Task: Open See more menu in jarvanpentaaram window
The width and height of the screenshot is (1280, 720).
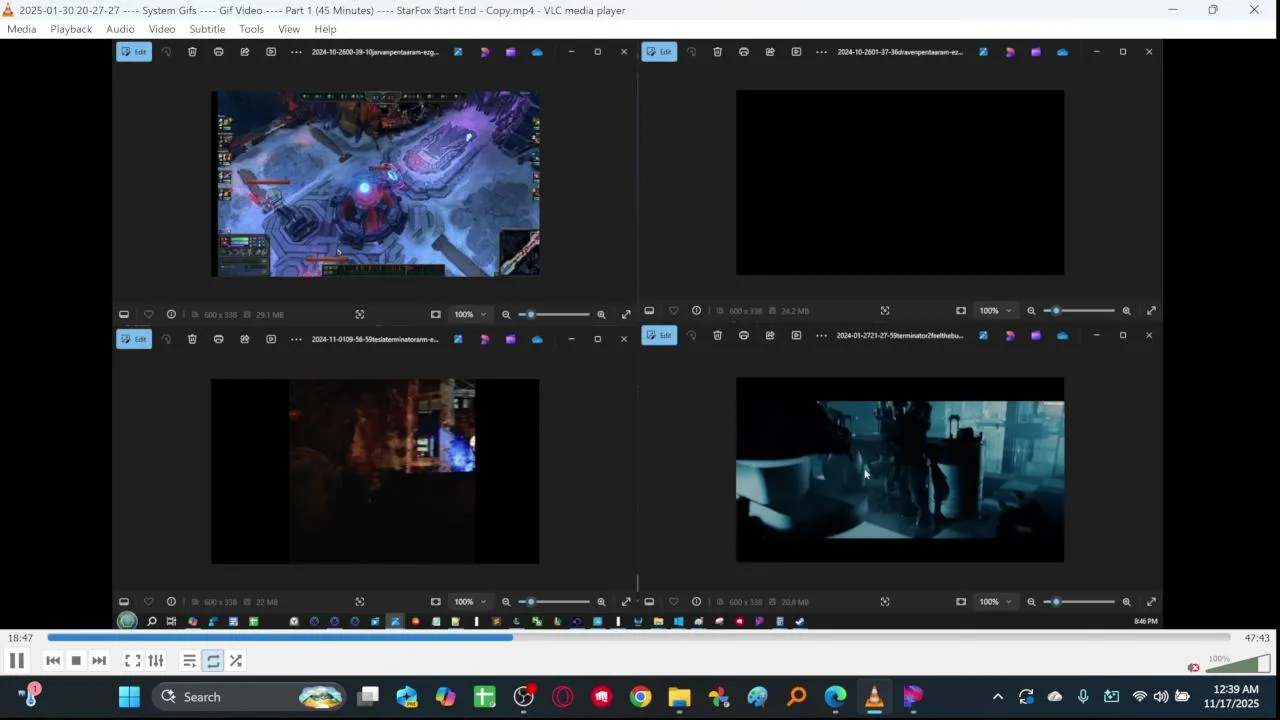Action: 296,52
